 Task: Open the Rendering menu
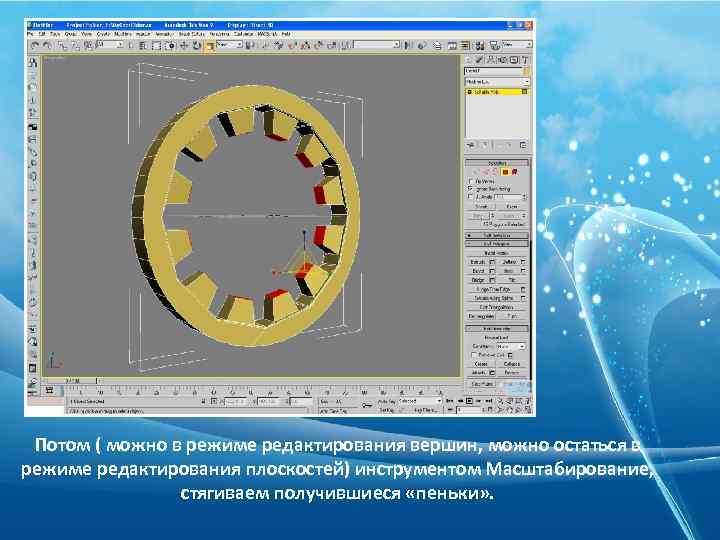click(x=219, y=34)
